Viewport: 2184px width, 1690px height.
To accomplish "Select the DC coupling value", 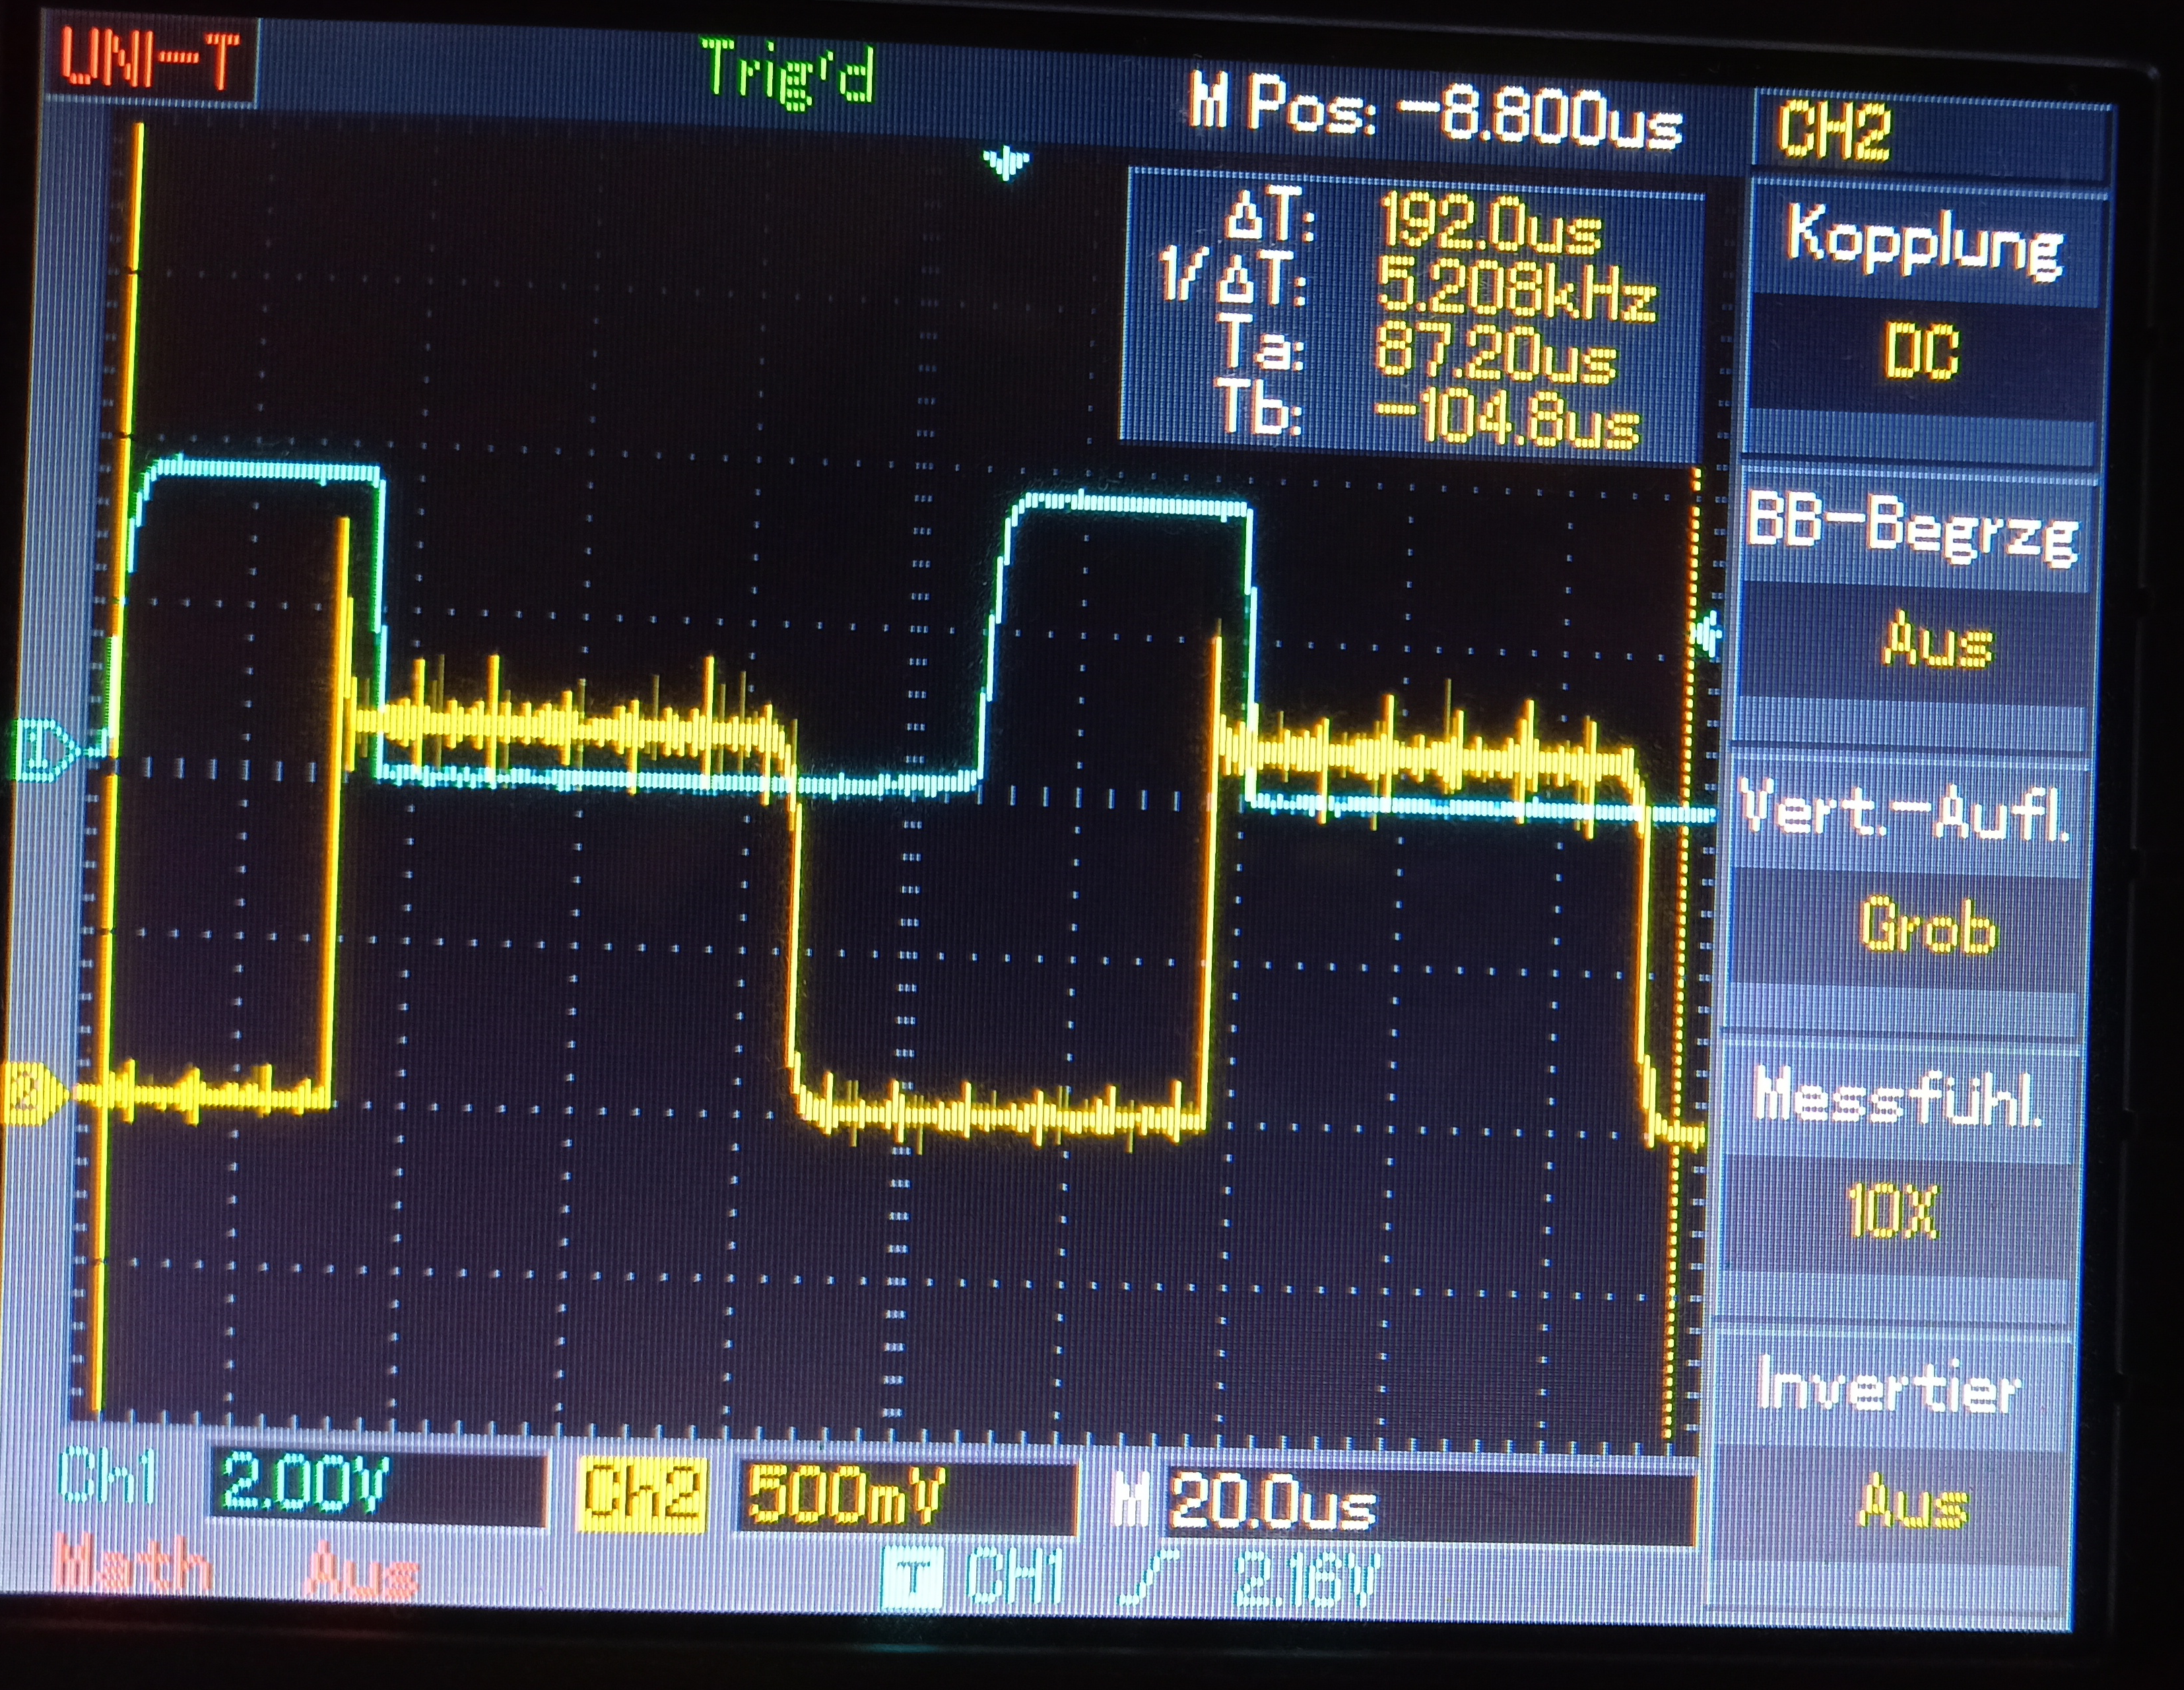I will [x=1920, y=352].
